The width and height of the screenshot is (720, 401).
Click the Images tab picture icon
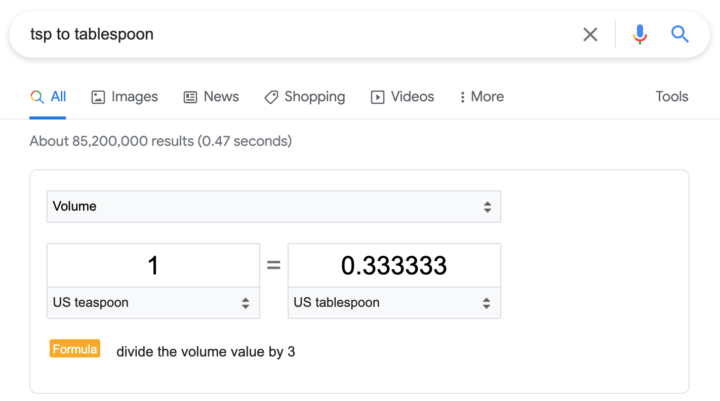coord(98,97)
